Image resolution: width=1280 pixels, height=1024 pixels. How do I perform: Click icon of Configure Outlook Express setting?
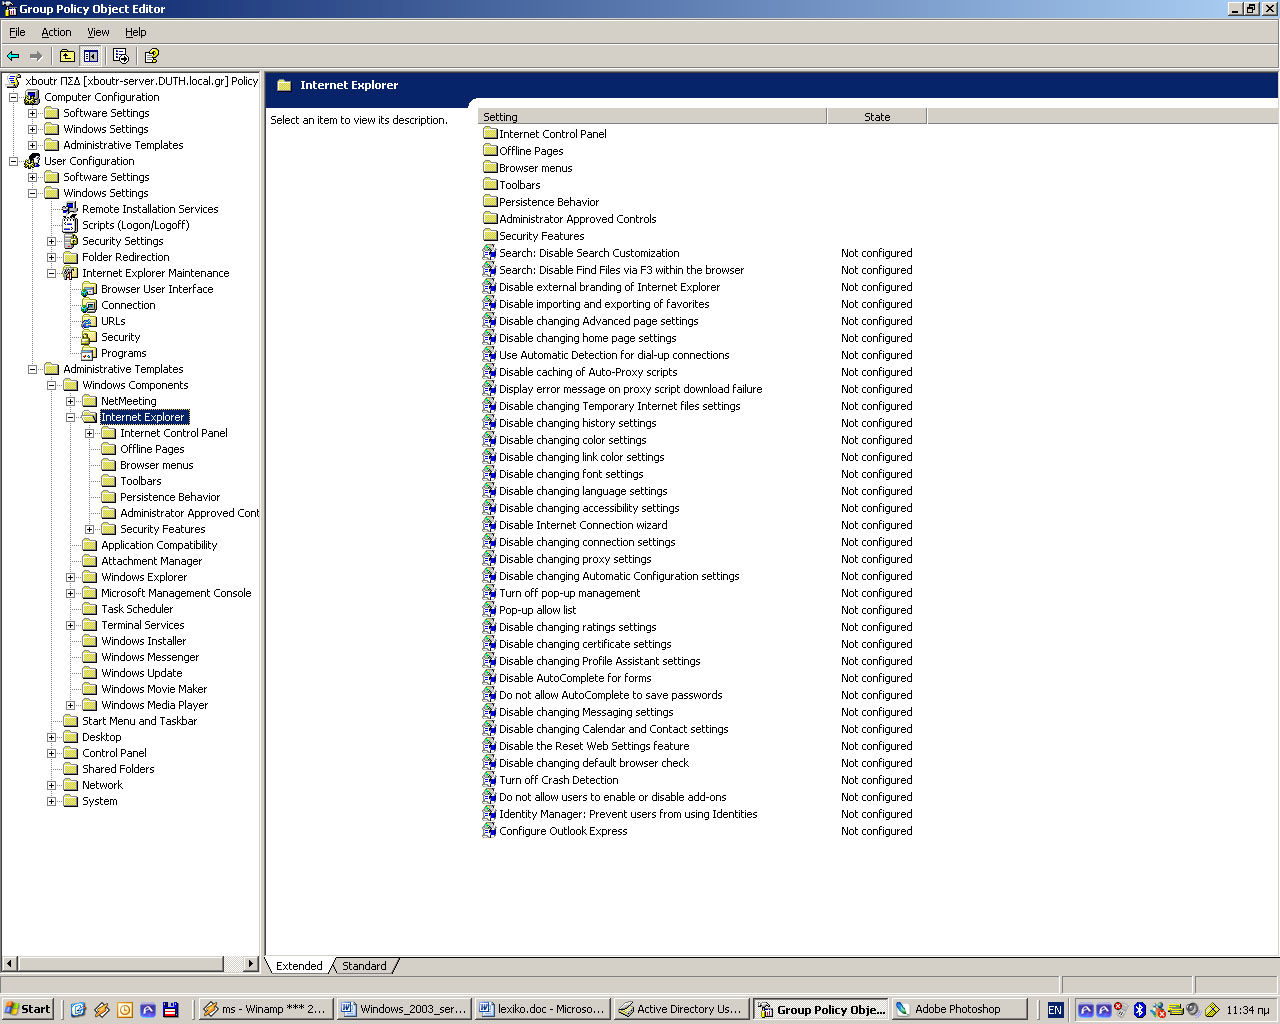pyautogui.click(x=489, y=831)
